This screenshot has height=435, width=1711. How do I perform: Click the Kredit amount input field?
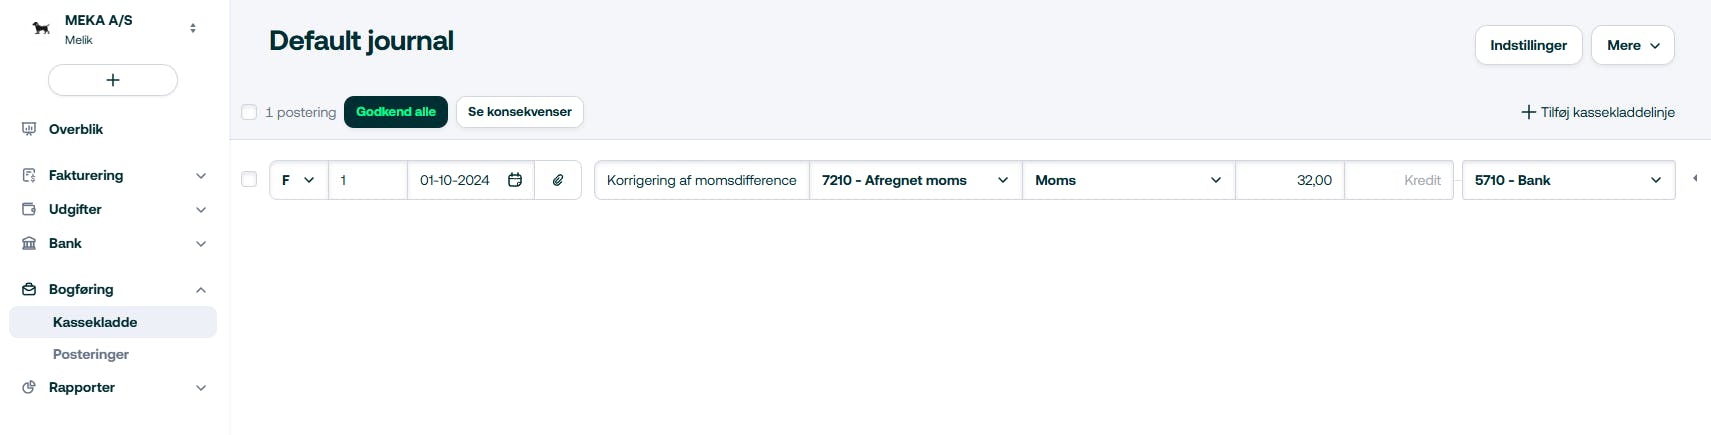(1399, 180)
